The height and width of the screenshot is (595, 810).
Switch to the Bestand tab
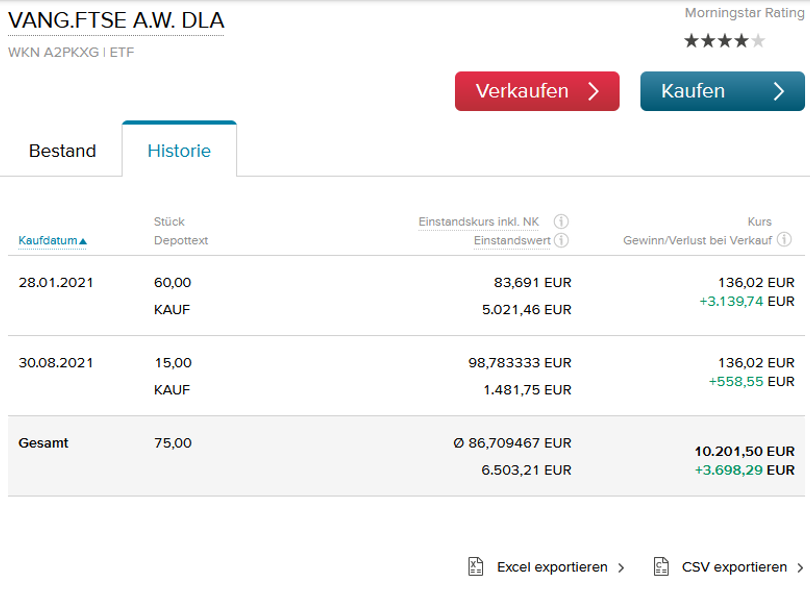(x=62, y=151)
